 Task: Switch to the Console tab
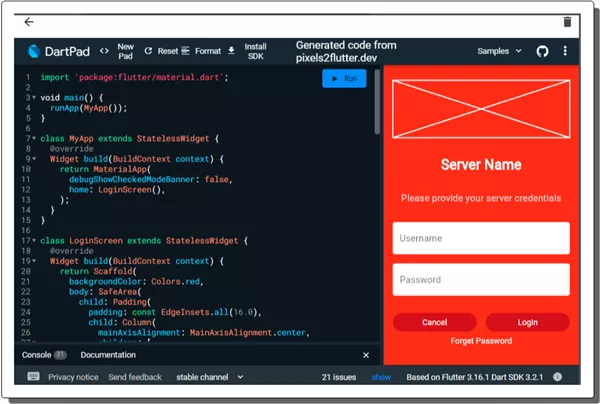tap(44, 355)
